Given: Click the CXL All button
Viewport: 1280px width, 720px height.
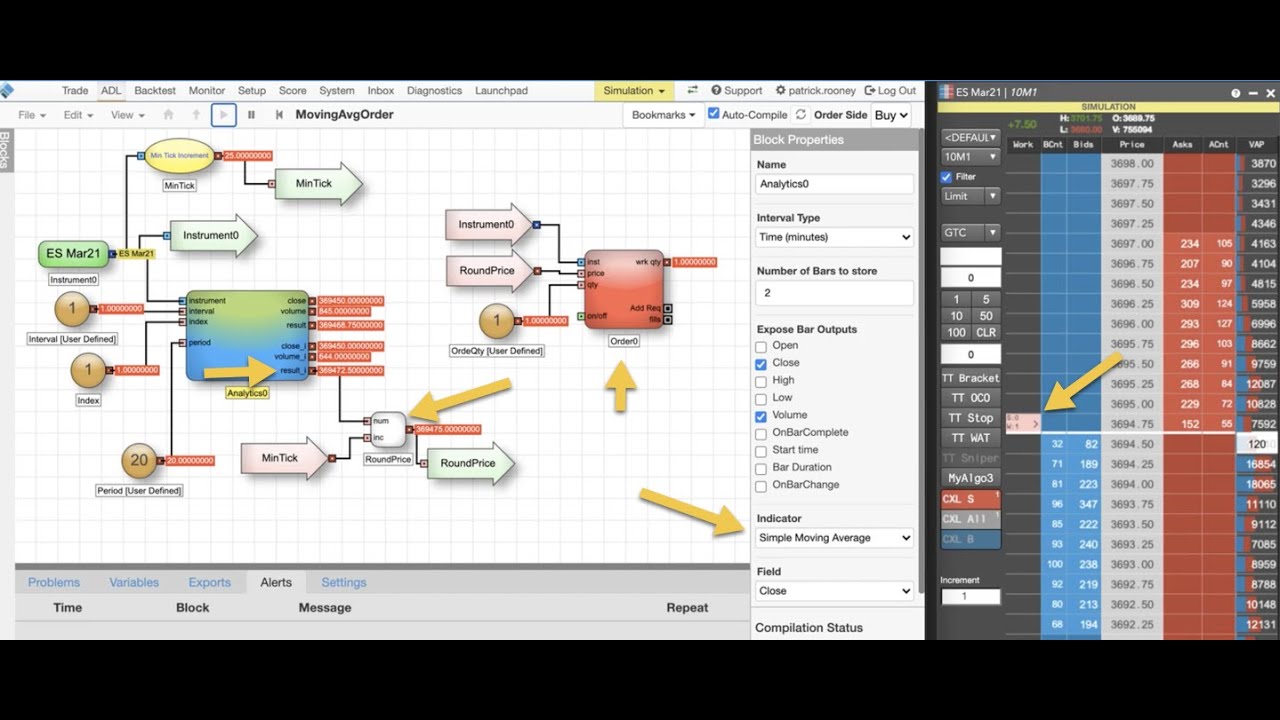Looking at the screenshot, I should point(970,519).
